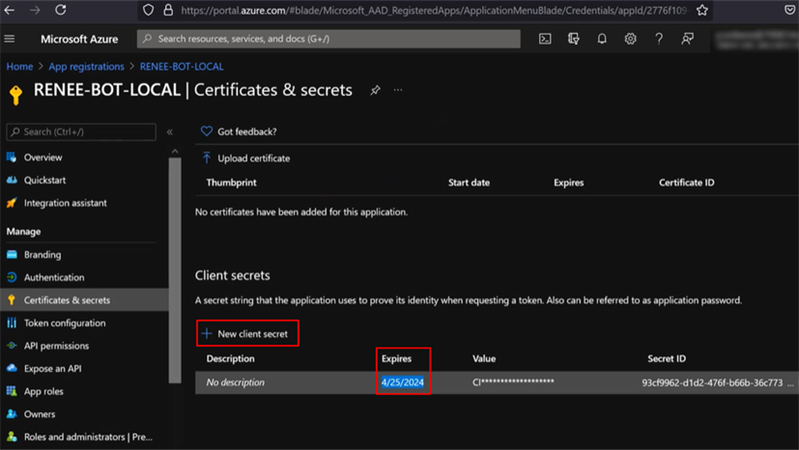Collapse the sidebar with the double chevron
The height and width of the screenshot is (450, 799).
click(x=170, y=132)
